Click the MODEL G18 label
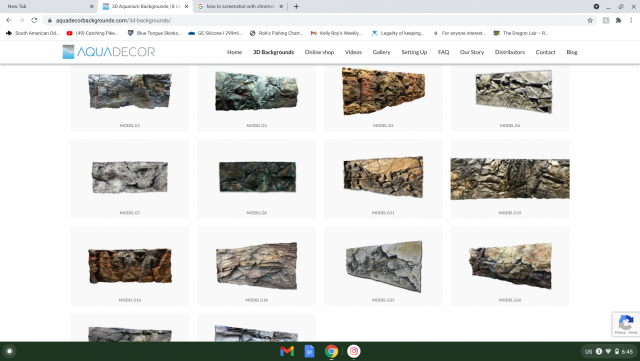 [x=256, y=300]
